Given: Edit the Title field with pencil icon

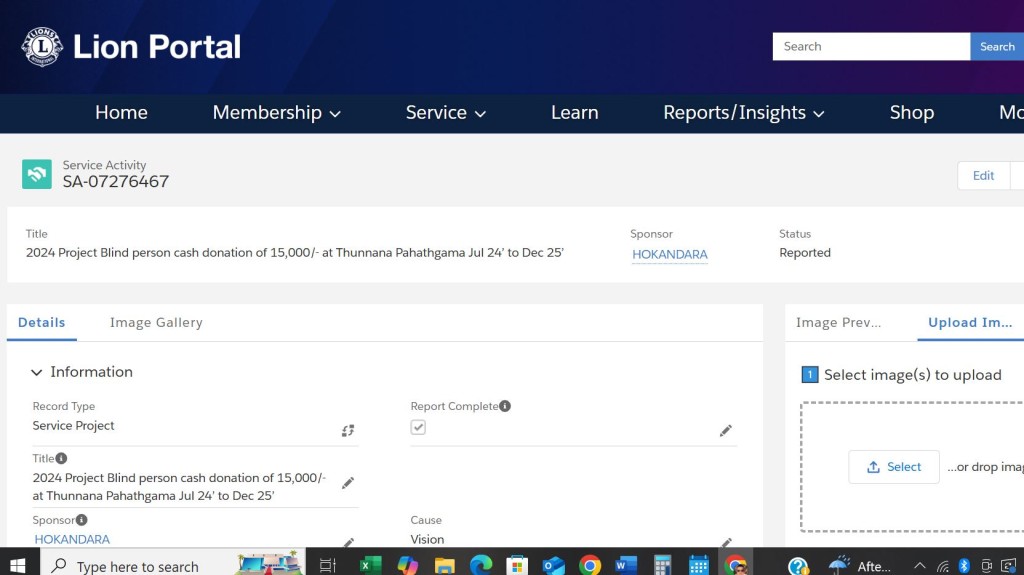Looking at the screenshot, I should coord(348,483).
